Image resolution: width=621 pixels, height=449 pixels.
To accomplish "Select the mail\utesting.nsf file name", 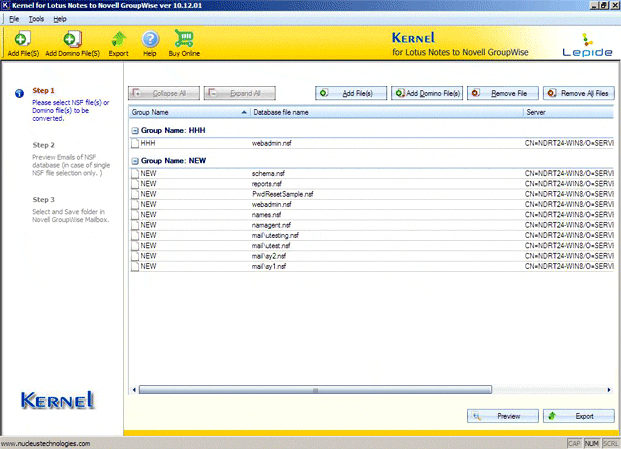I will [275, 235].
